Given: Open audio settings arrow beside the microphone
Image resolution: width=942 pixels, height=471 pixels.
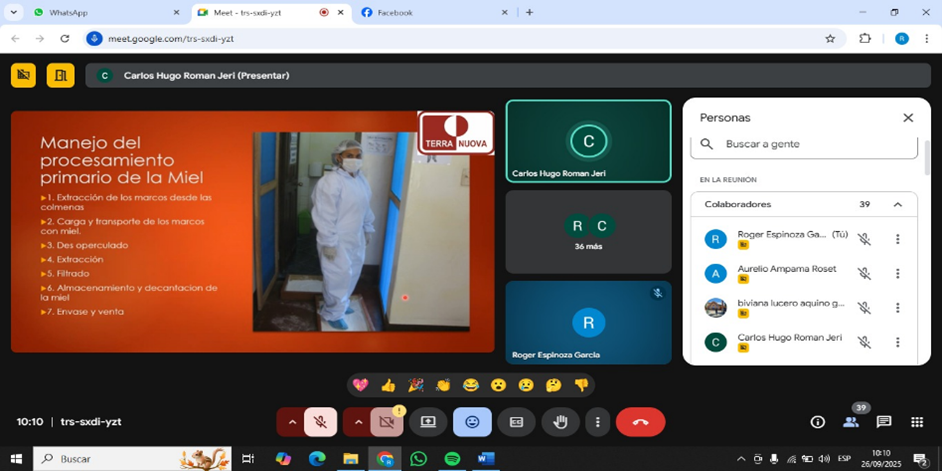Looking at the screenshot, I should click(x=292, y=422).
